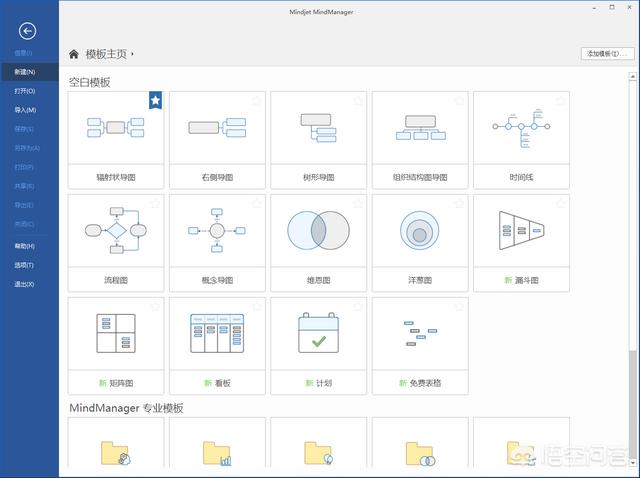Choose the 漏斗图 funnel chart template
The height and width of the screenshot is (478, 640).
tap(521, 243)
